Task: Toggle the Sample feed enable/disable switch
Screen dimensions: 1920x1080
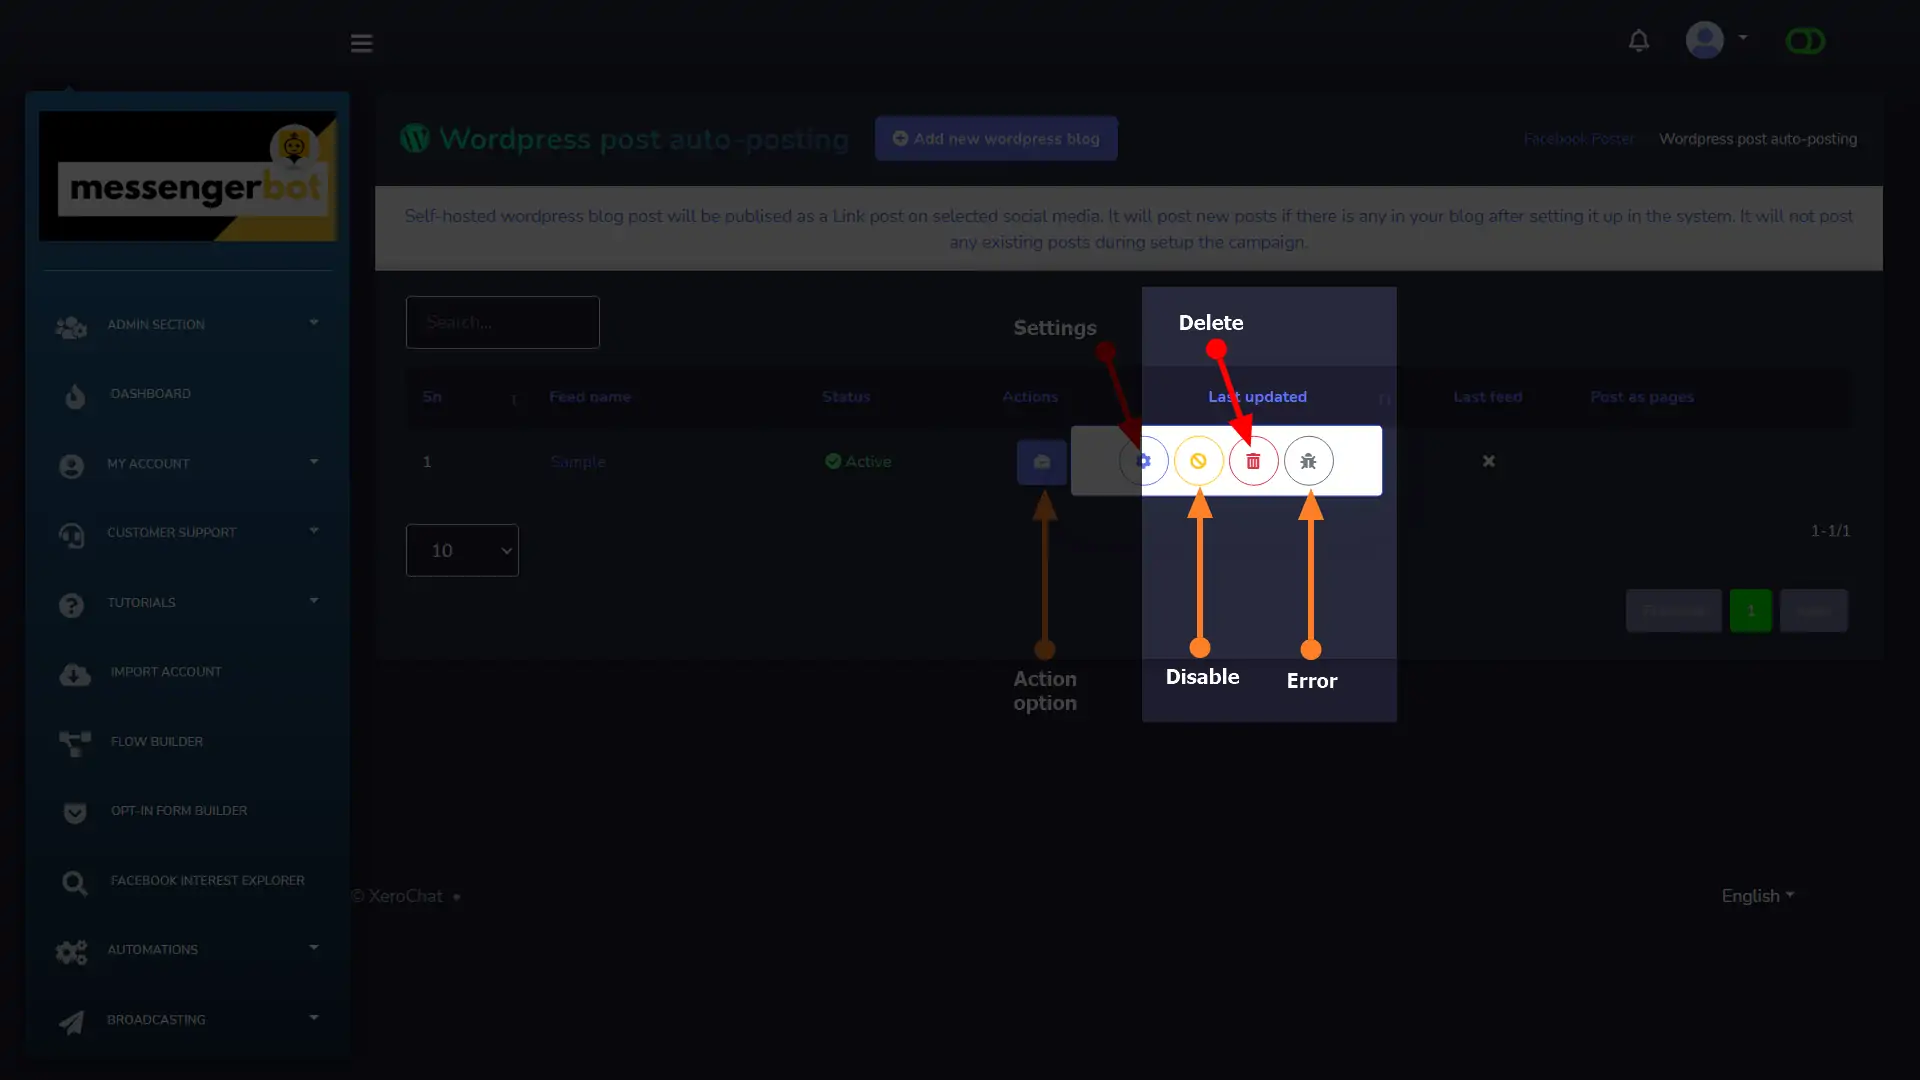Action: point(1197,460)
